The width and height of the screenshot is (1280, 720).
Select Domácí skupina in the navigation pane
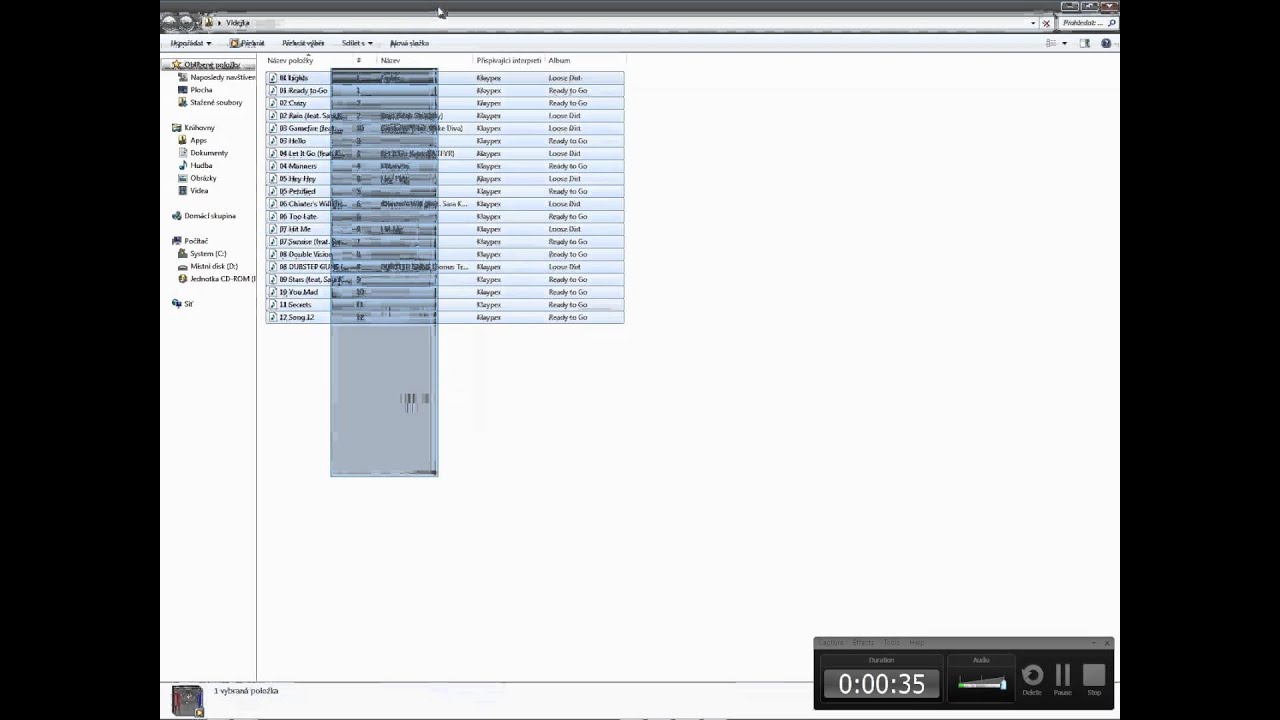(209, 216)
